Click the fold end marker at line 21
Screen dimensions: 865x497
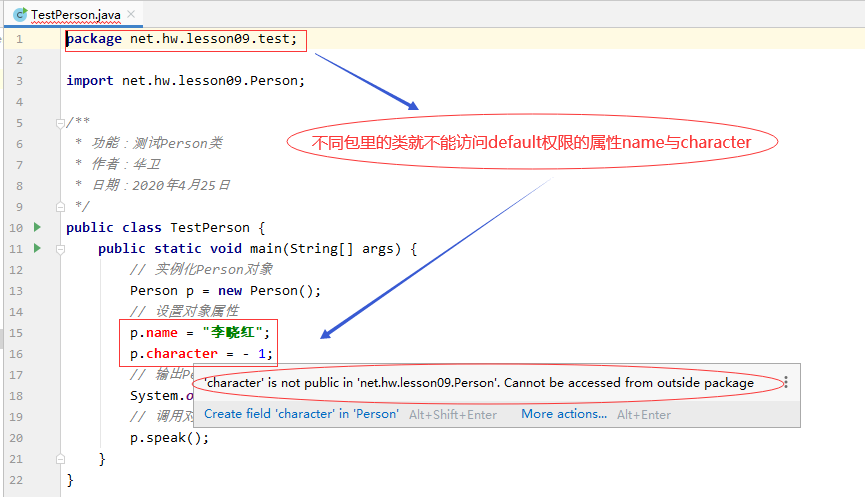[x=61, y=459]
